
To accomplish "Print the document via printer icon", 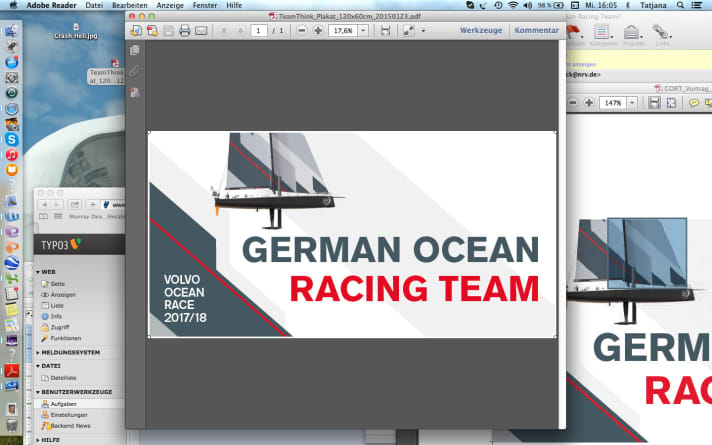I will click(184, 30).
